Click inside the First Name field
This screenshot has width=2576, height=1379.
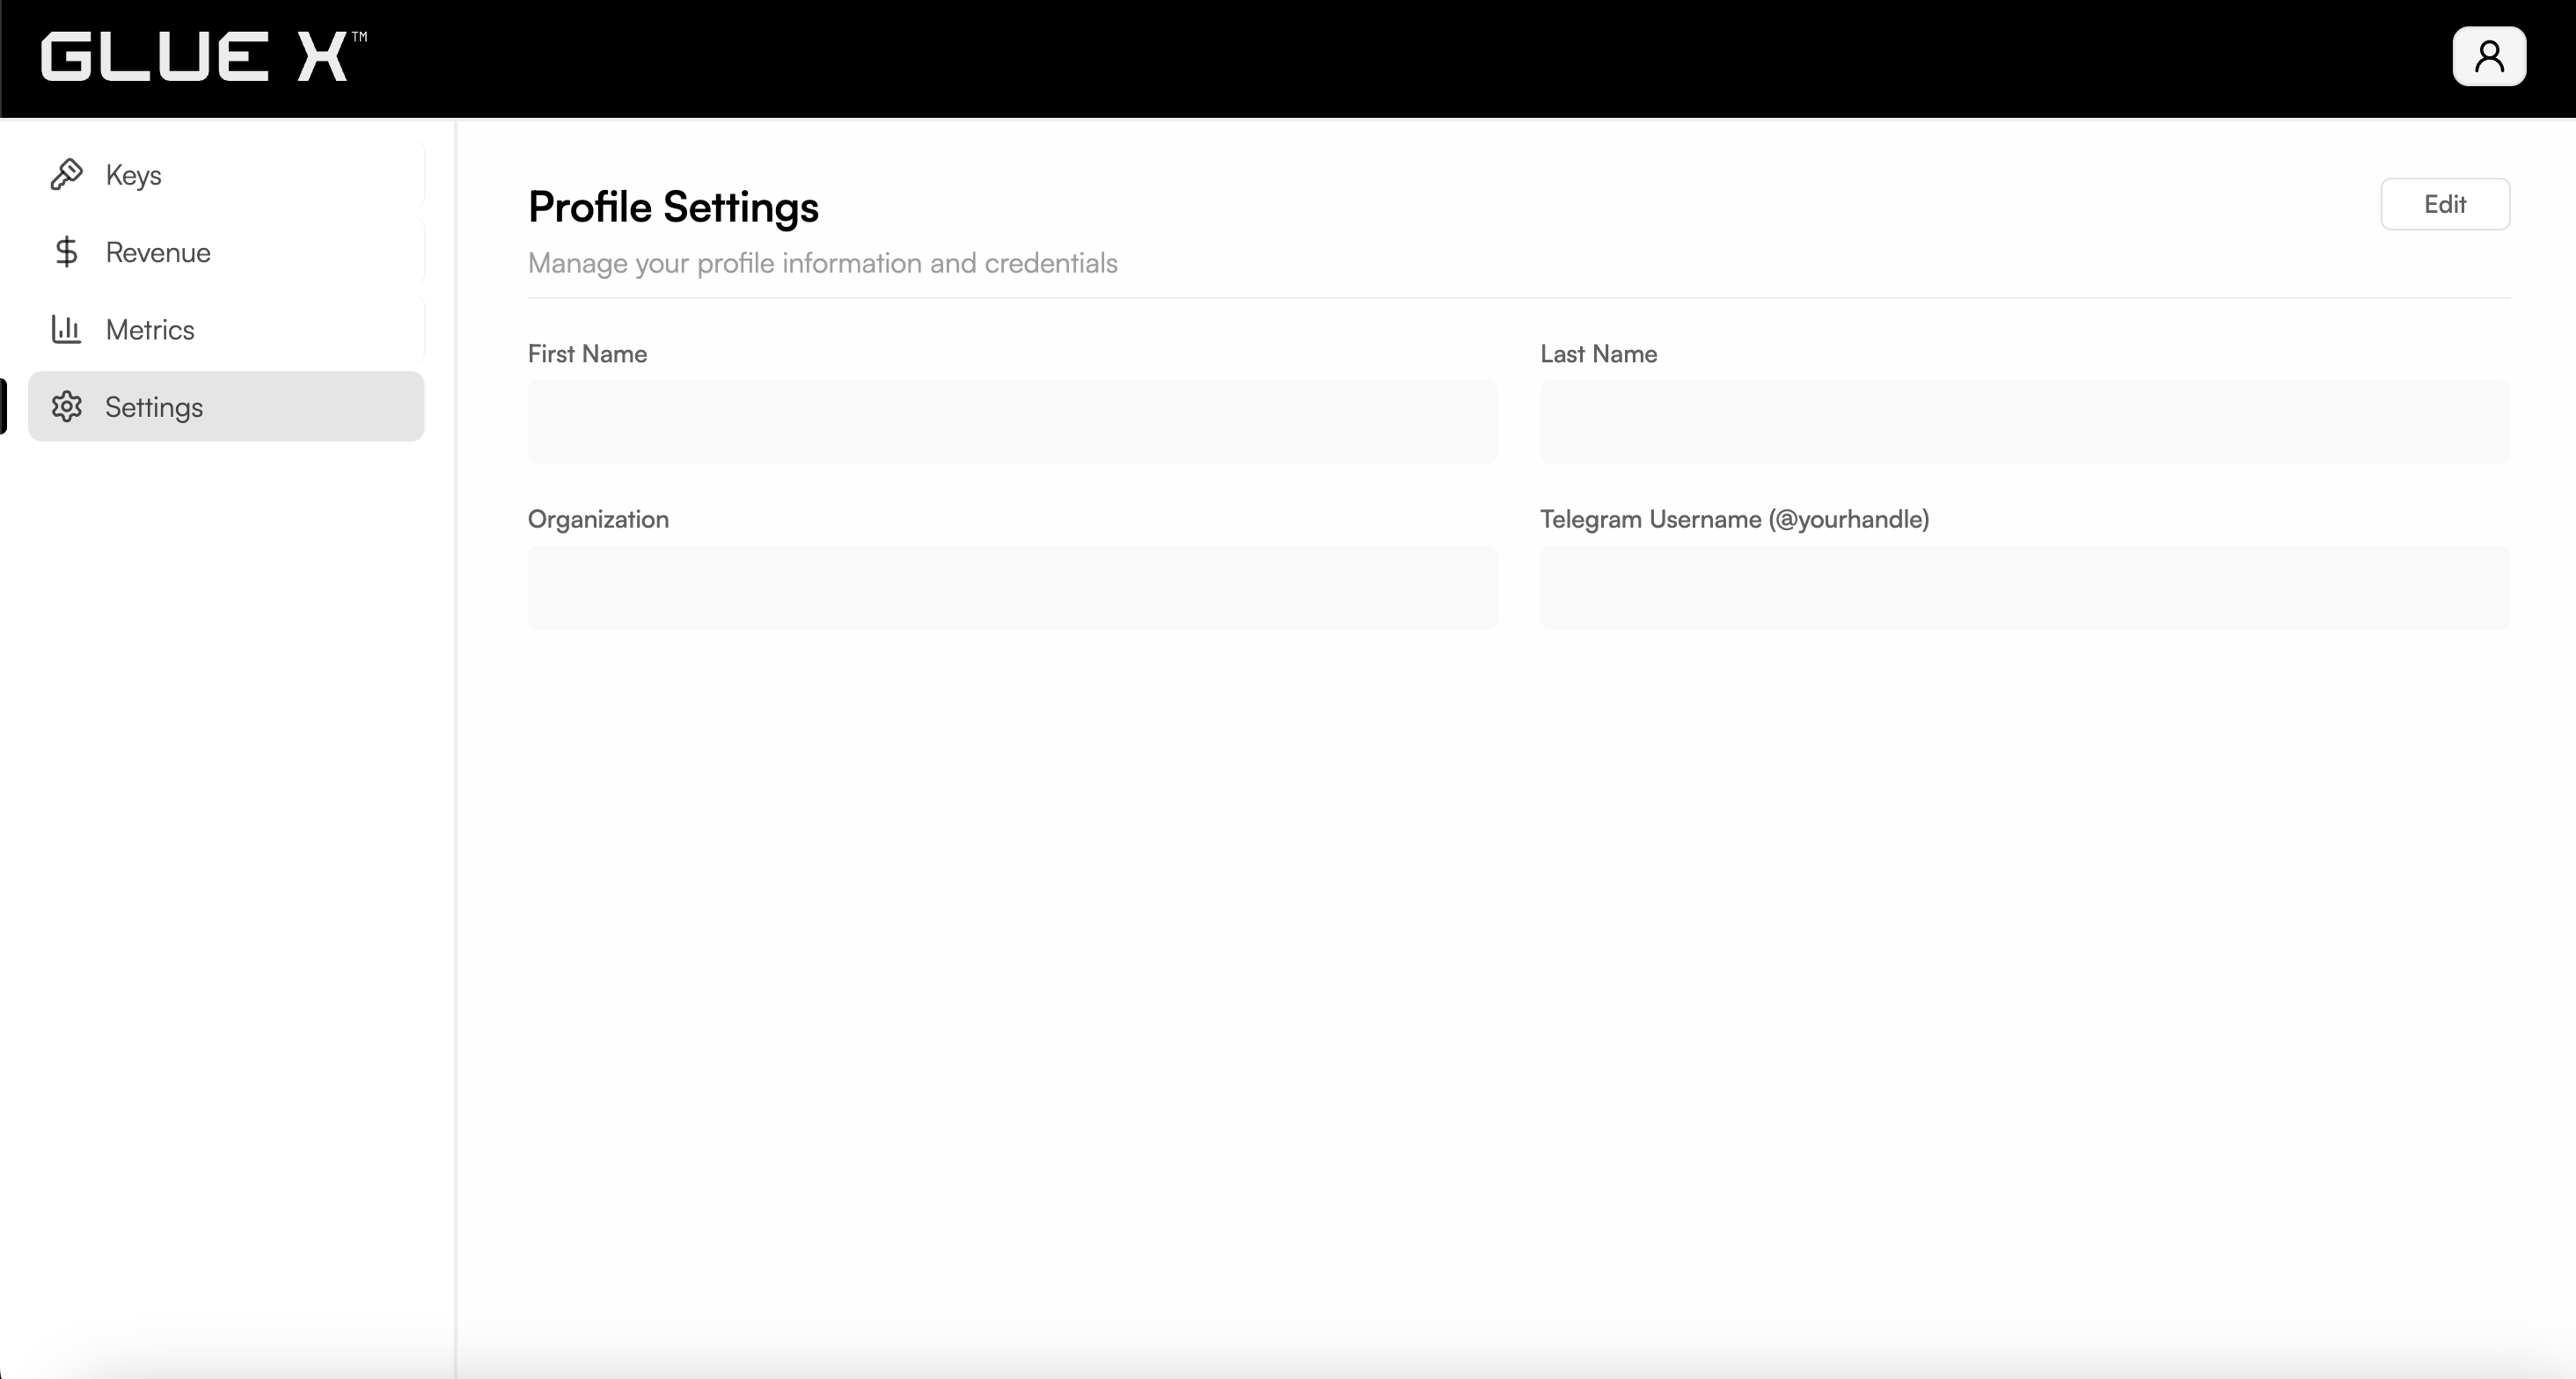(1012, 421)
